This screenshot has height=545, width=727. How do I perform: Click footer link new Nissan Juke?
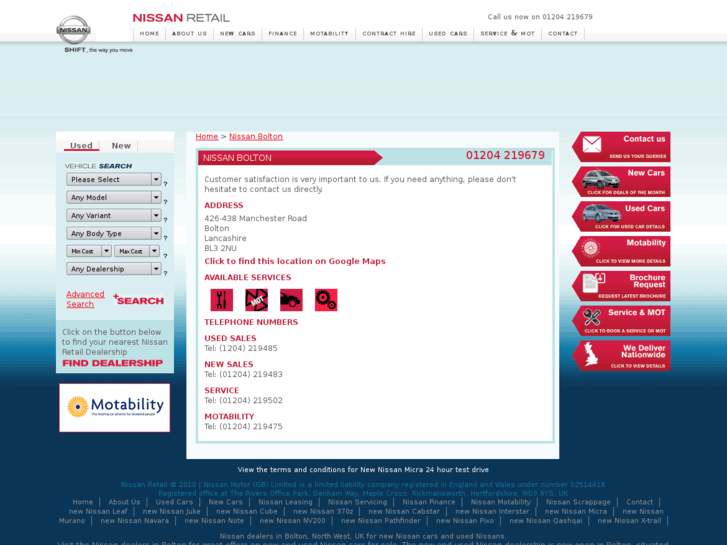coord(172,511)
